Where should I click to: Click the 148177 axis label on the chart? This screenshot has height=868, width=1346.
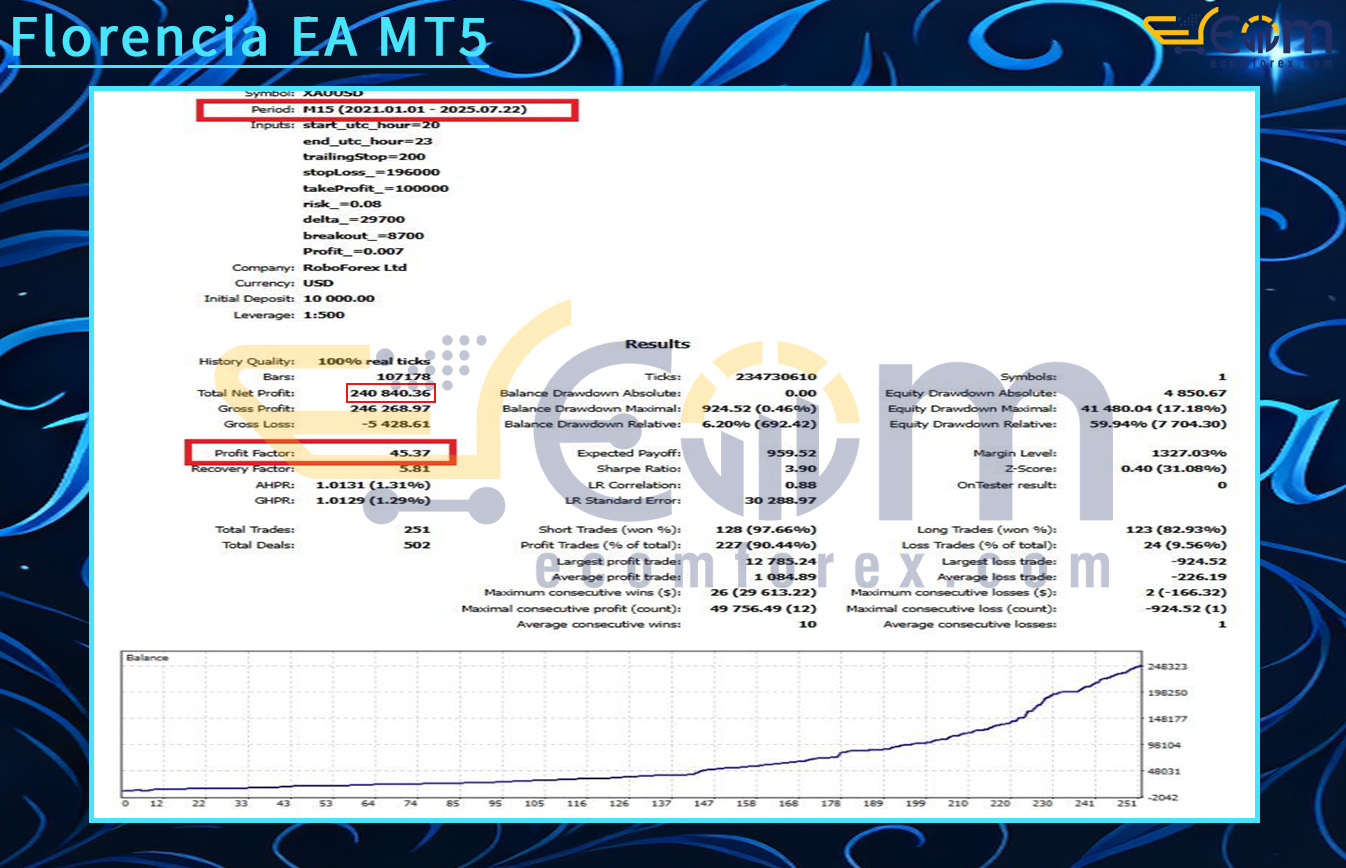(1169, 718)
